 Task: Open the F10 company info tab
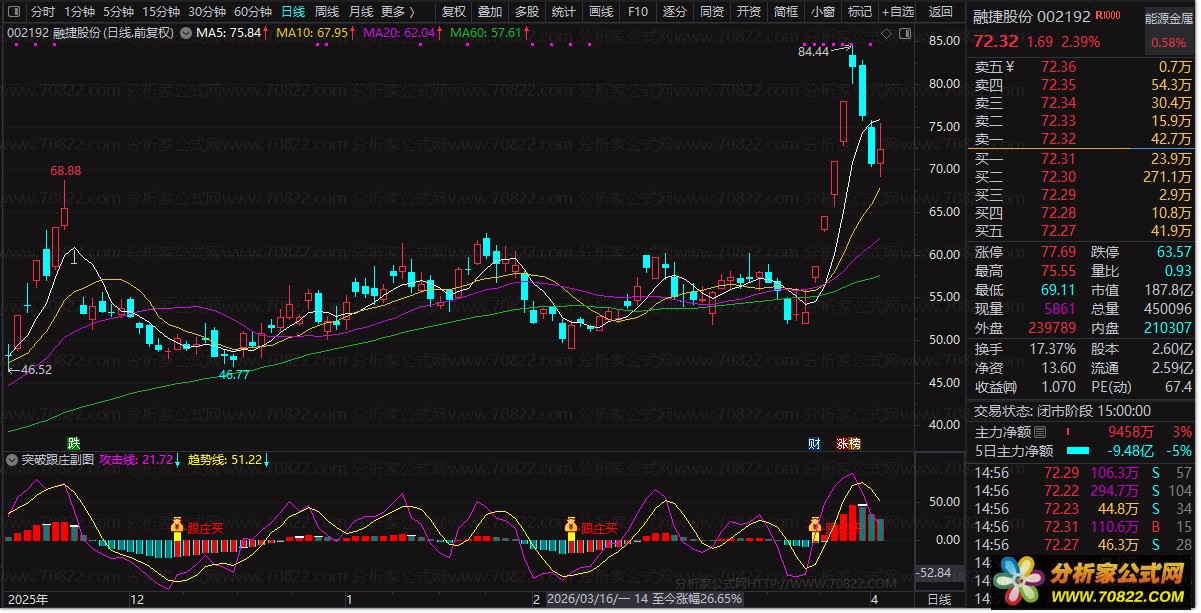(x=636, y=12)
